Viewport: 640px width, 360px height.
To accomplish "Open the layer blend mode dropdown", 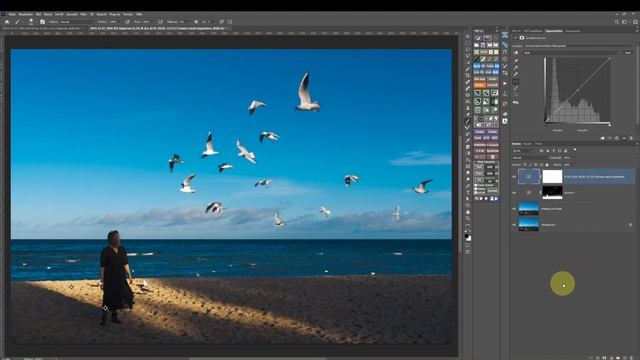I will click(x=530, y=158).
